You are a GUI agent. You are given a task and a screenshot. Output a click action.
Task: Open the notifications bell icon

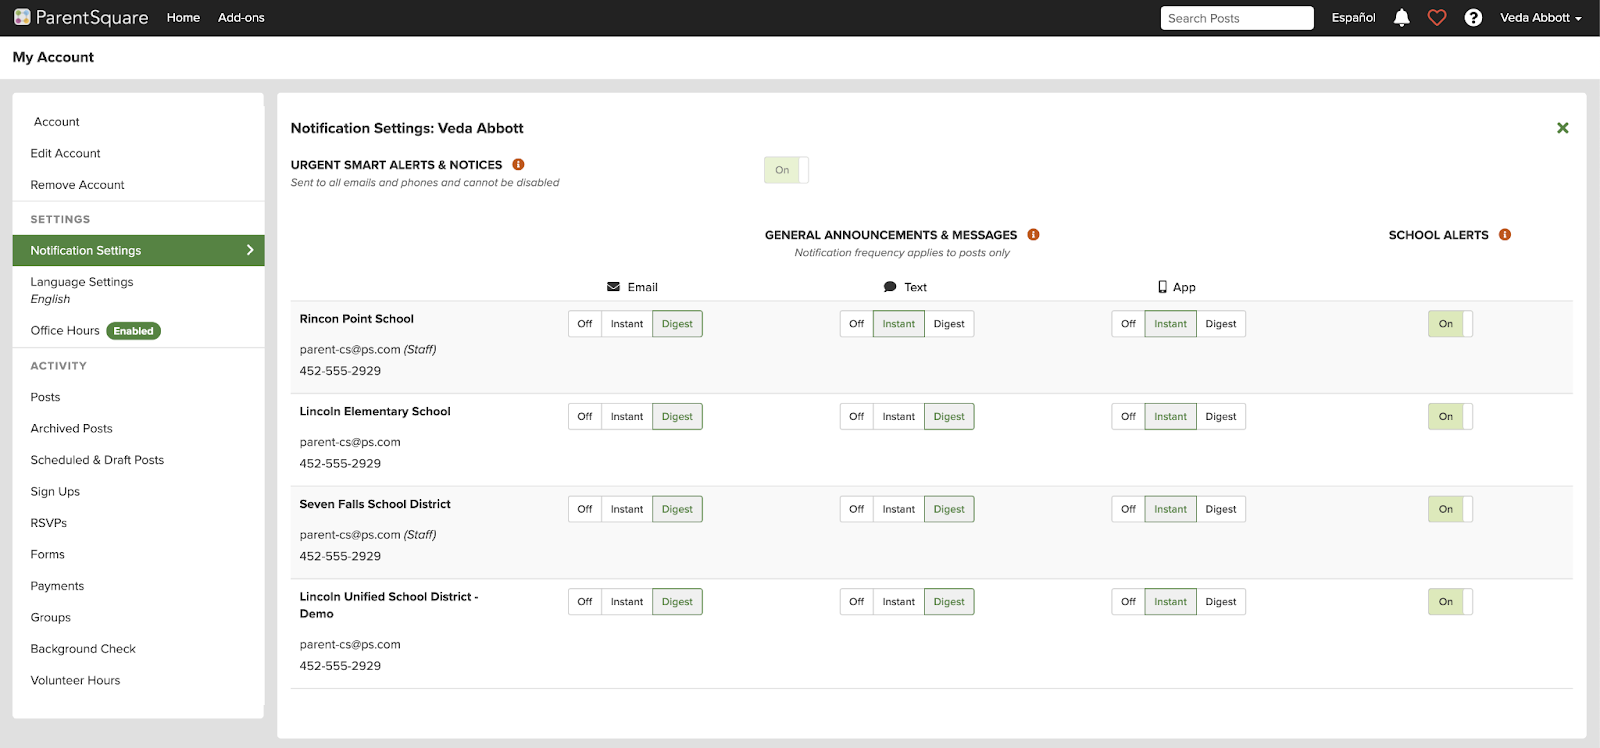click(x=1401, y=18)
